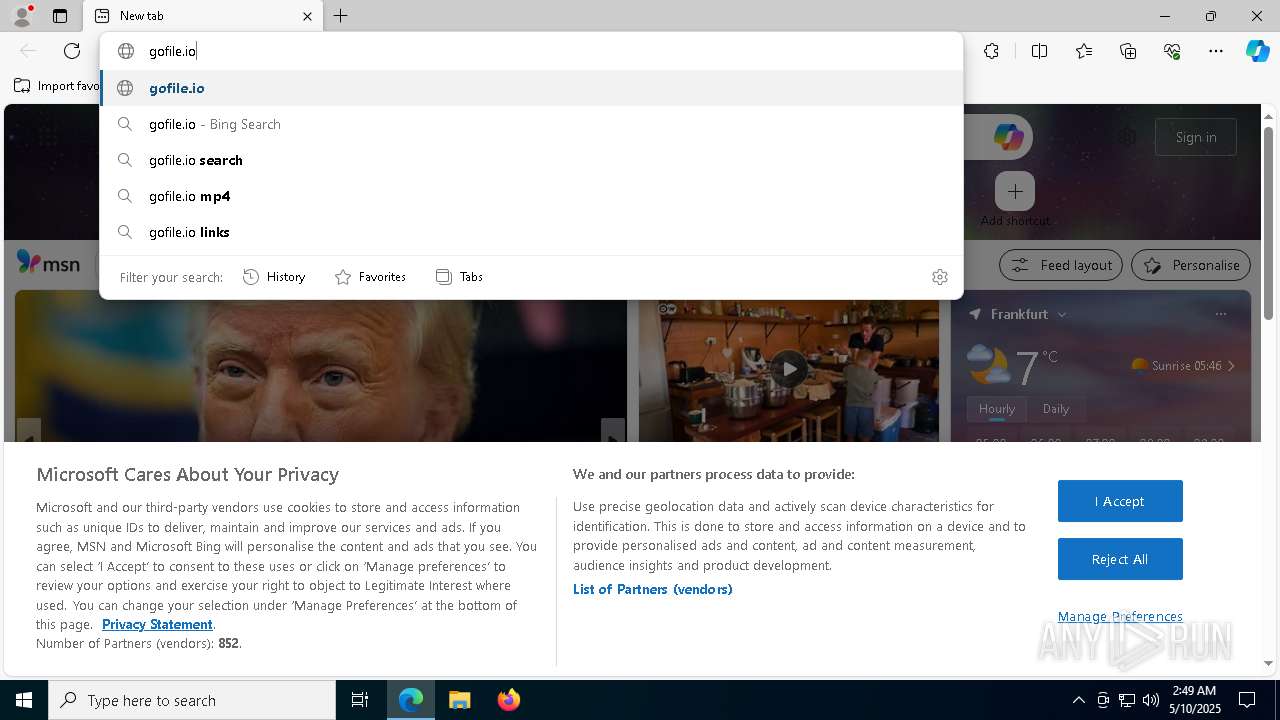Open a new tab with plus button

pos(341,16)
